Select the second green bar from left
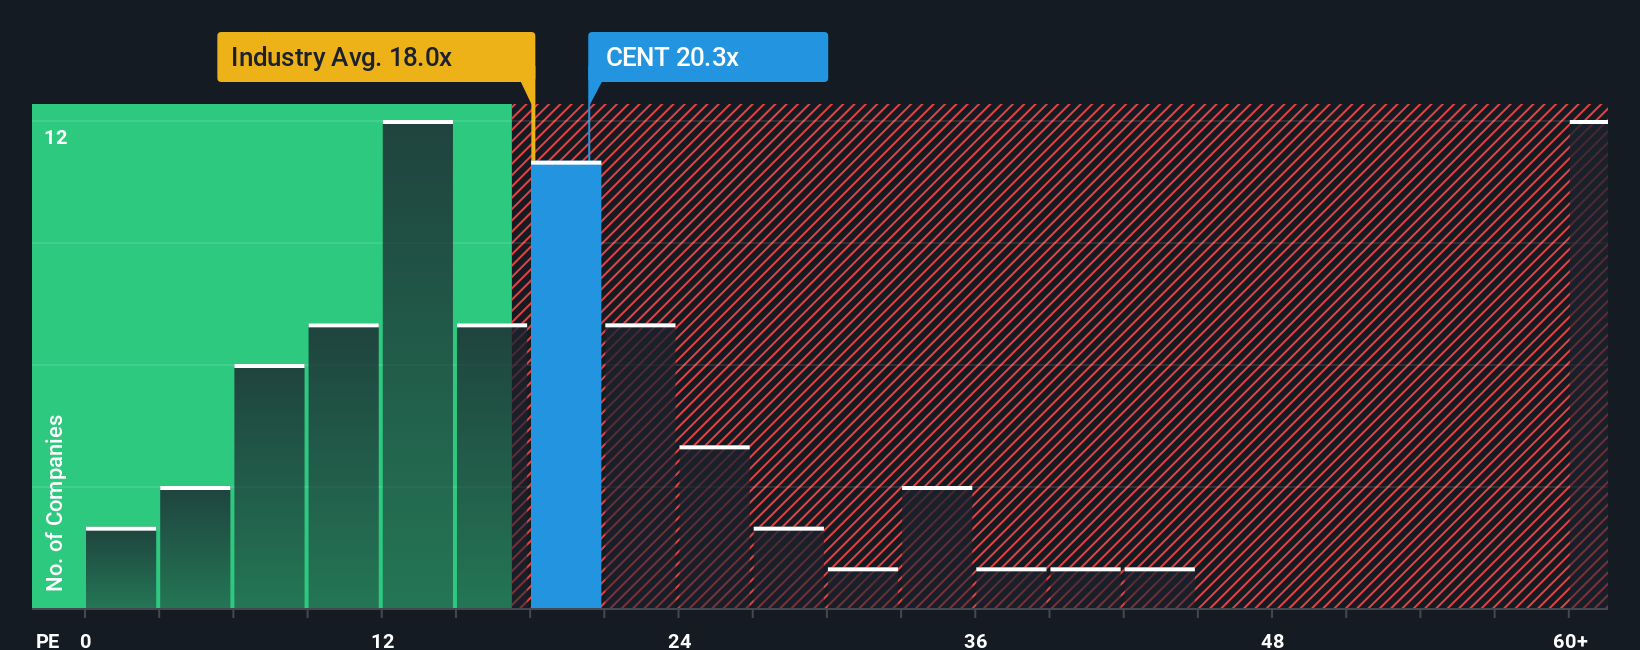Viewport: 1640px width, 650px height. (x=195, y=547)
